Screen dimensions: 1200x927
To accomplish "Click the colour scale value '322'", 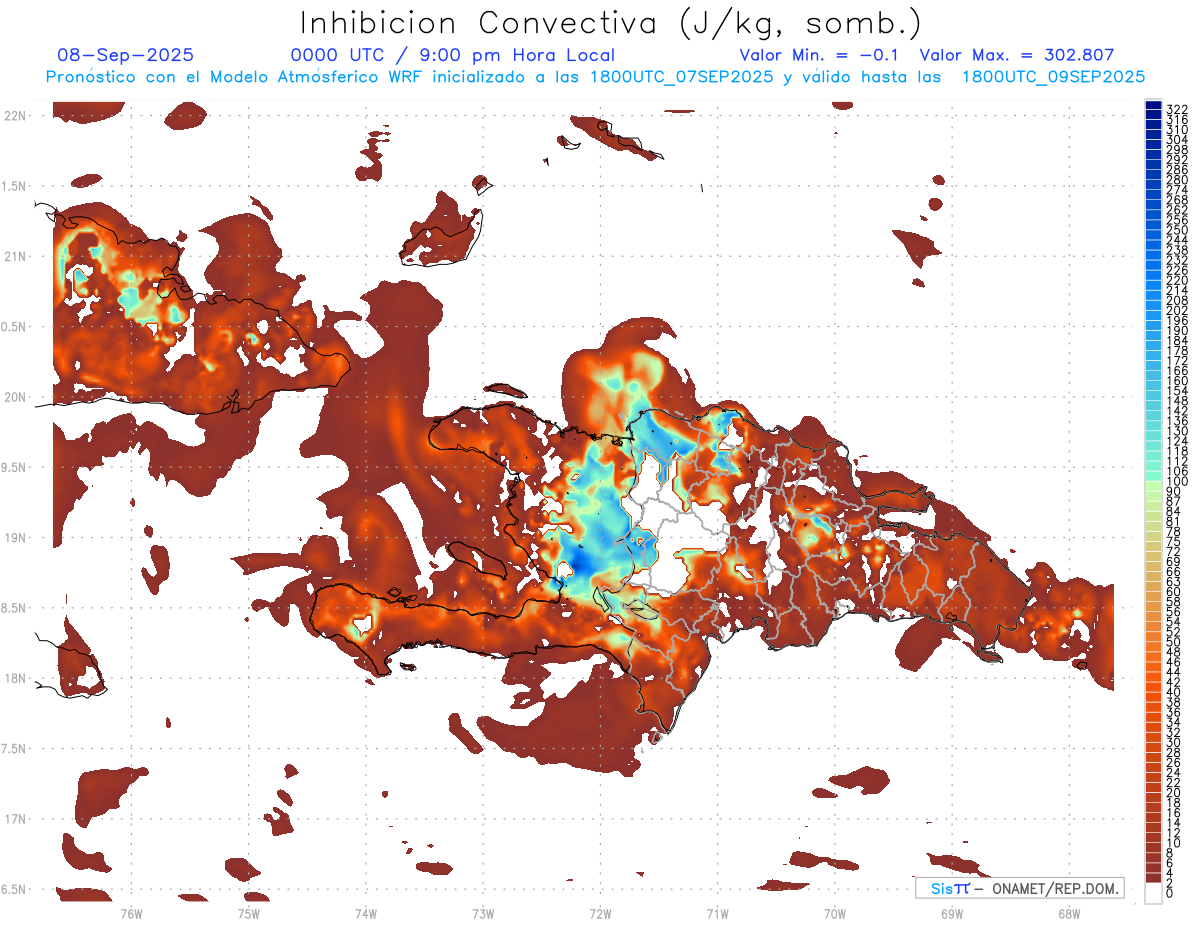I will point(1177,109).
